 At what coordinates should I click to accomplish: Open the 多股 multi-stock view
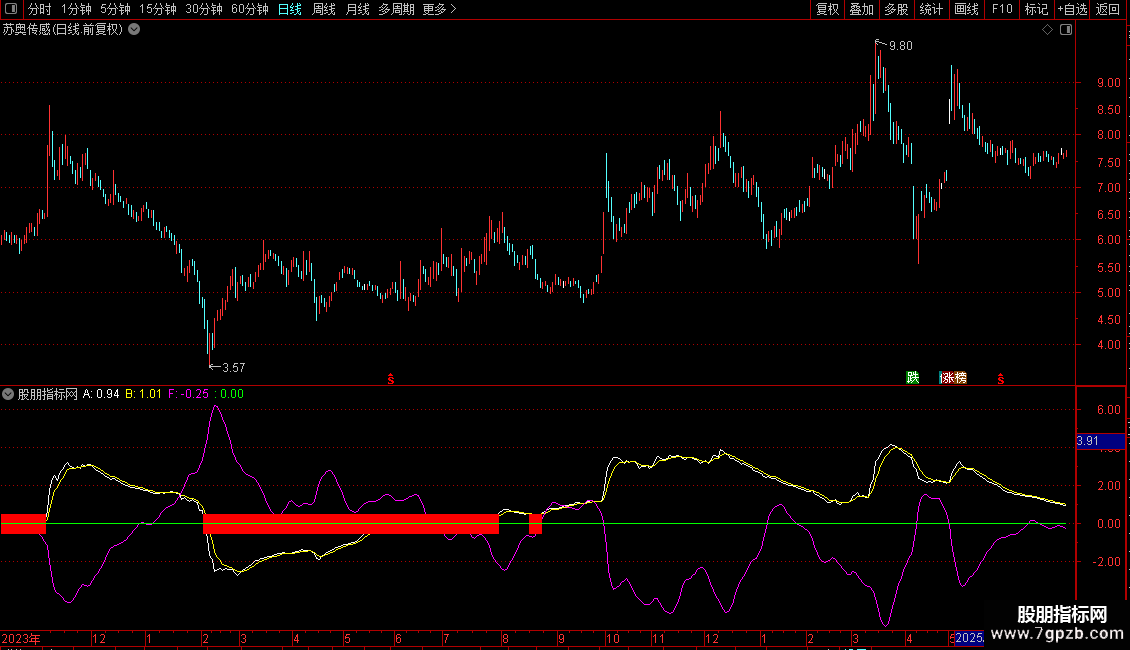coord(897,9)
